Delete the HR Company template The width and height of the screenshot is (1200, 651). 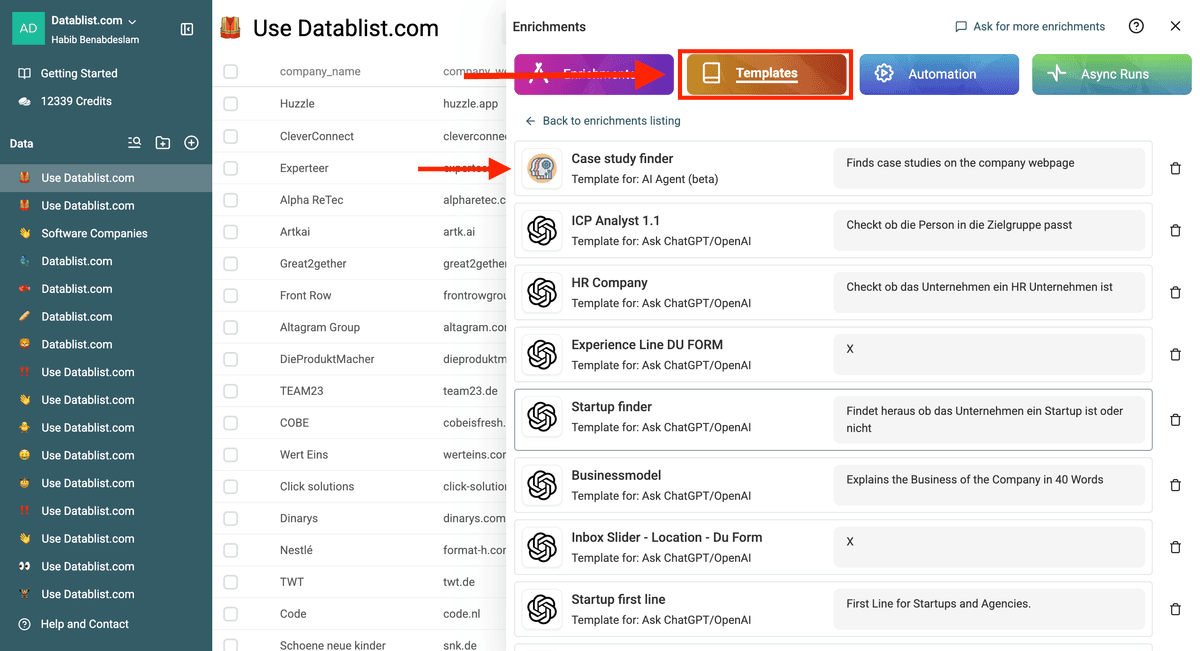[1175, 293]
